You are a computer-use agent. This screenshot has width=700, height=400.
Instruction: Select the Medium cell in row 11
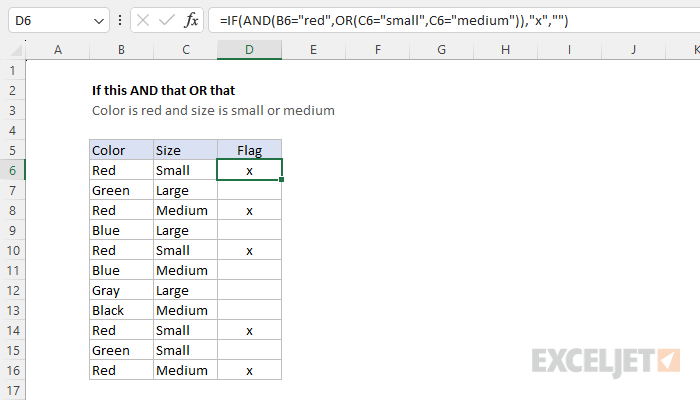click(x=185, y=270)
